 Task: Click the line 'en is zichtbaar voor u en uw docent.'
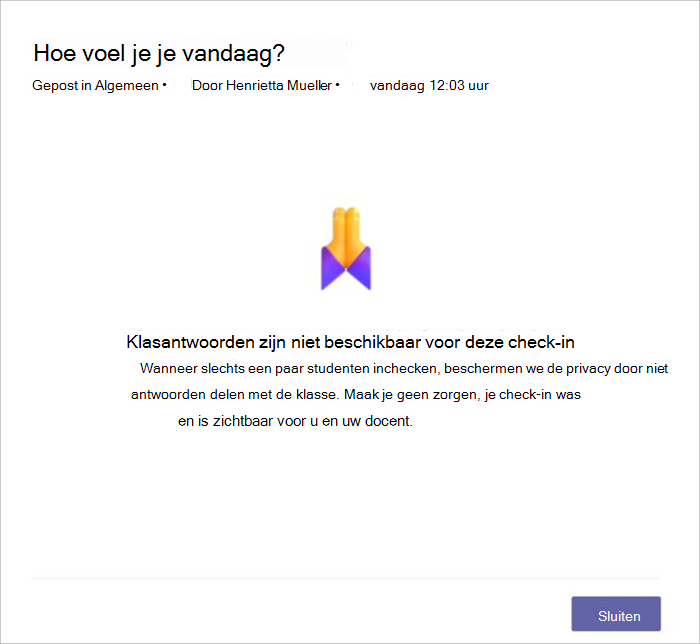[x=295, y=421]
